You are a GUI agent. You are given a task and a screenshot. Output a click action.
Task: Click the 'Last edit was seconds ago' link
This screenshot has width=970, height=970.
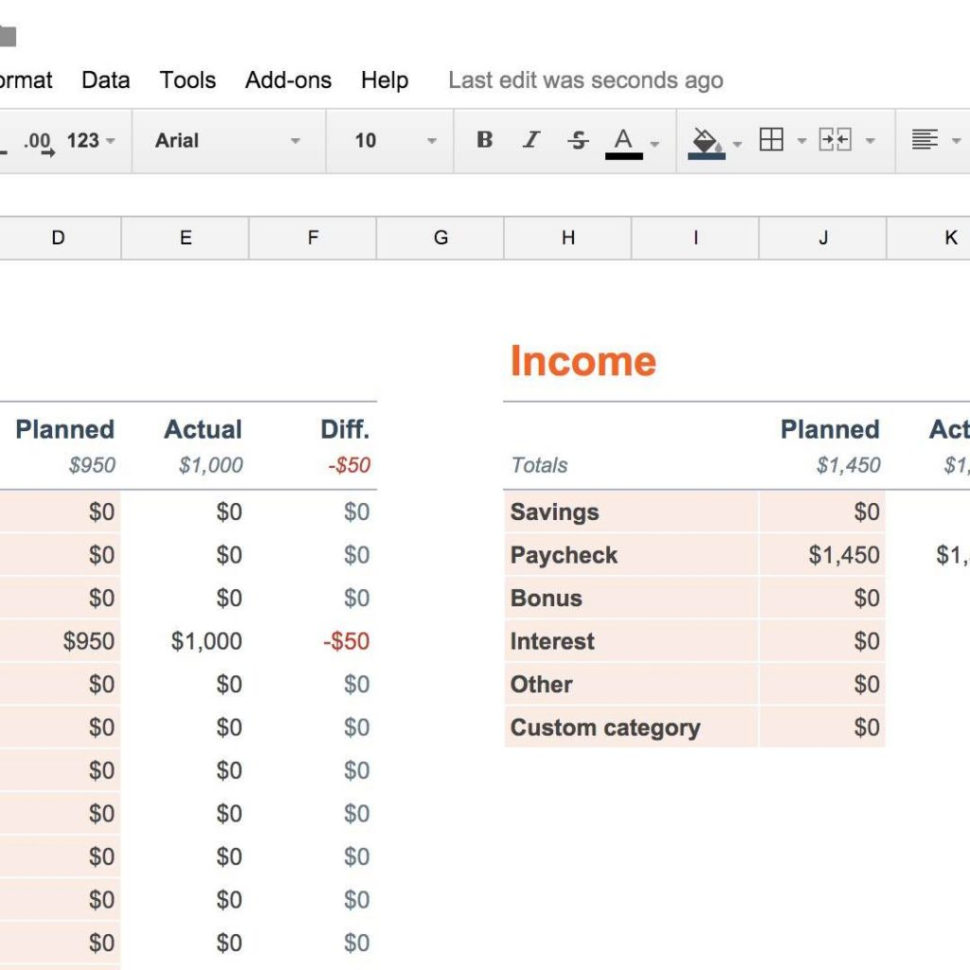click(585, 80)
